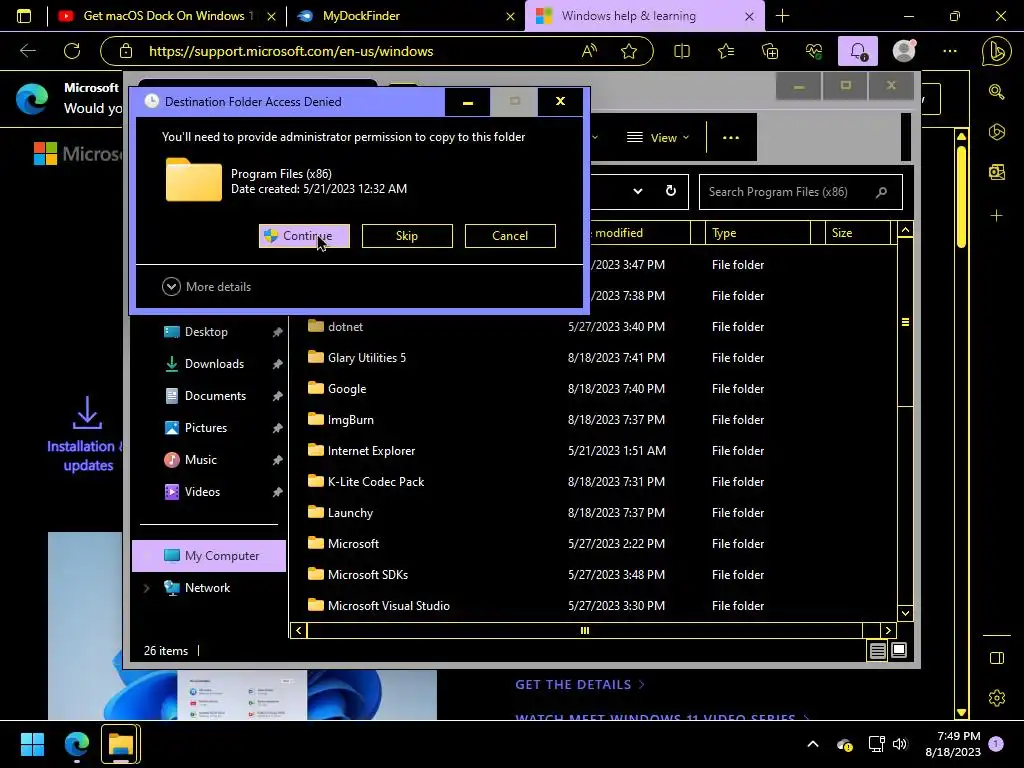Image resolution: width=1024 pixels, height=768 pixels.
Task: Select Downloads in the navigation pane
Action: point(214,364)
